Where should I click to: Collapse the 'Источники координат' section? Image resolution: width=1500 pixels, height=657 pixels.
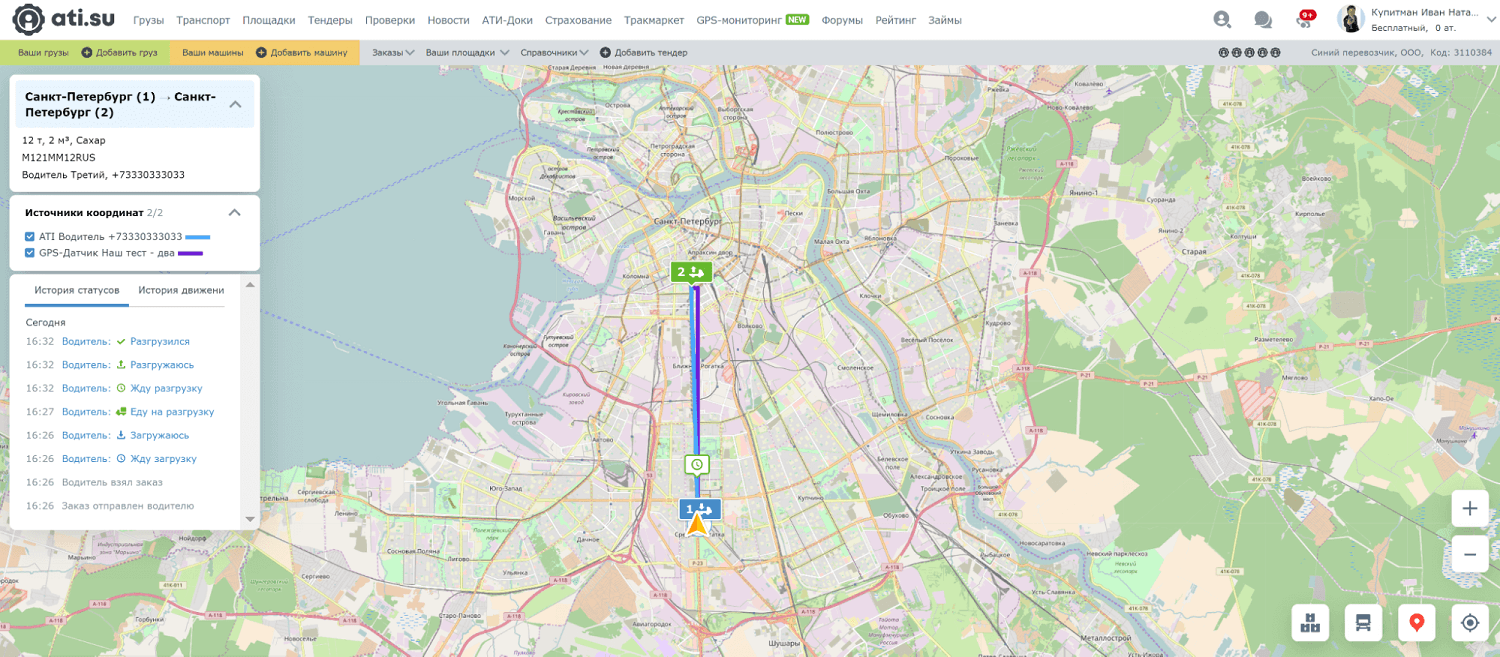235,212
